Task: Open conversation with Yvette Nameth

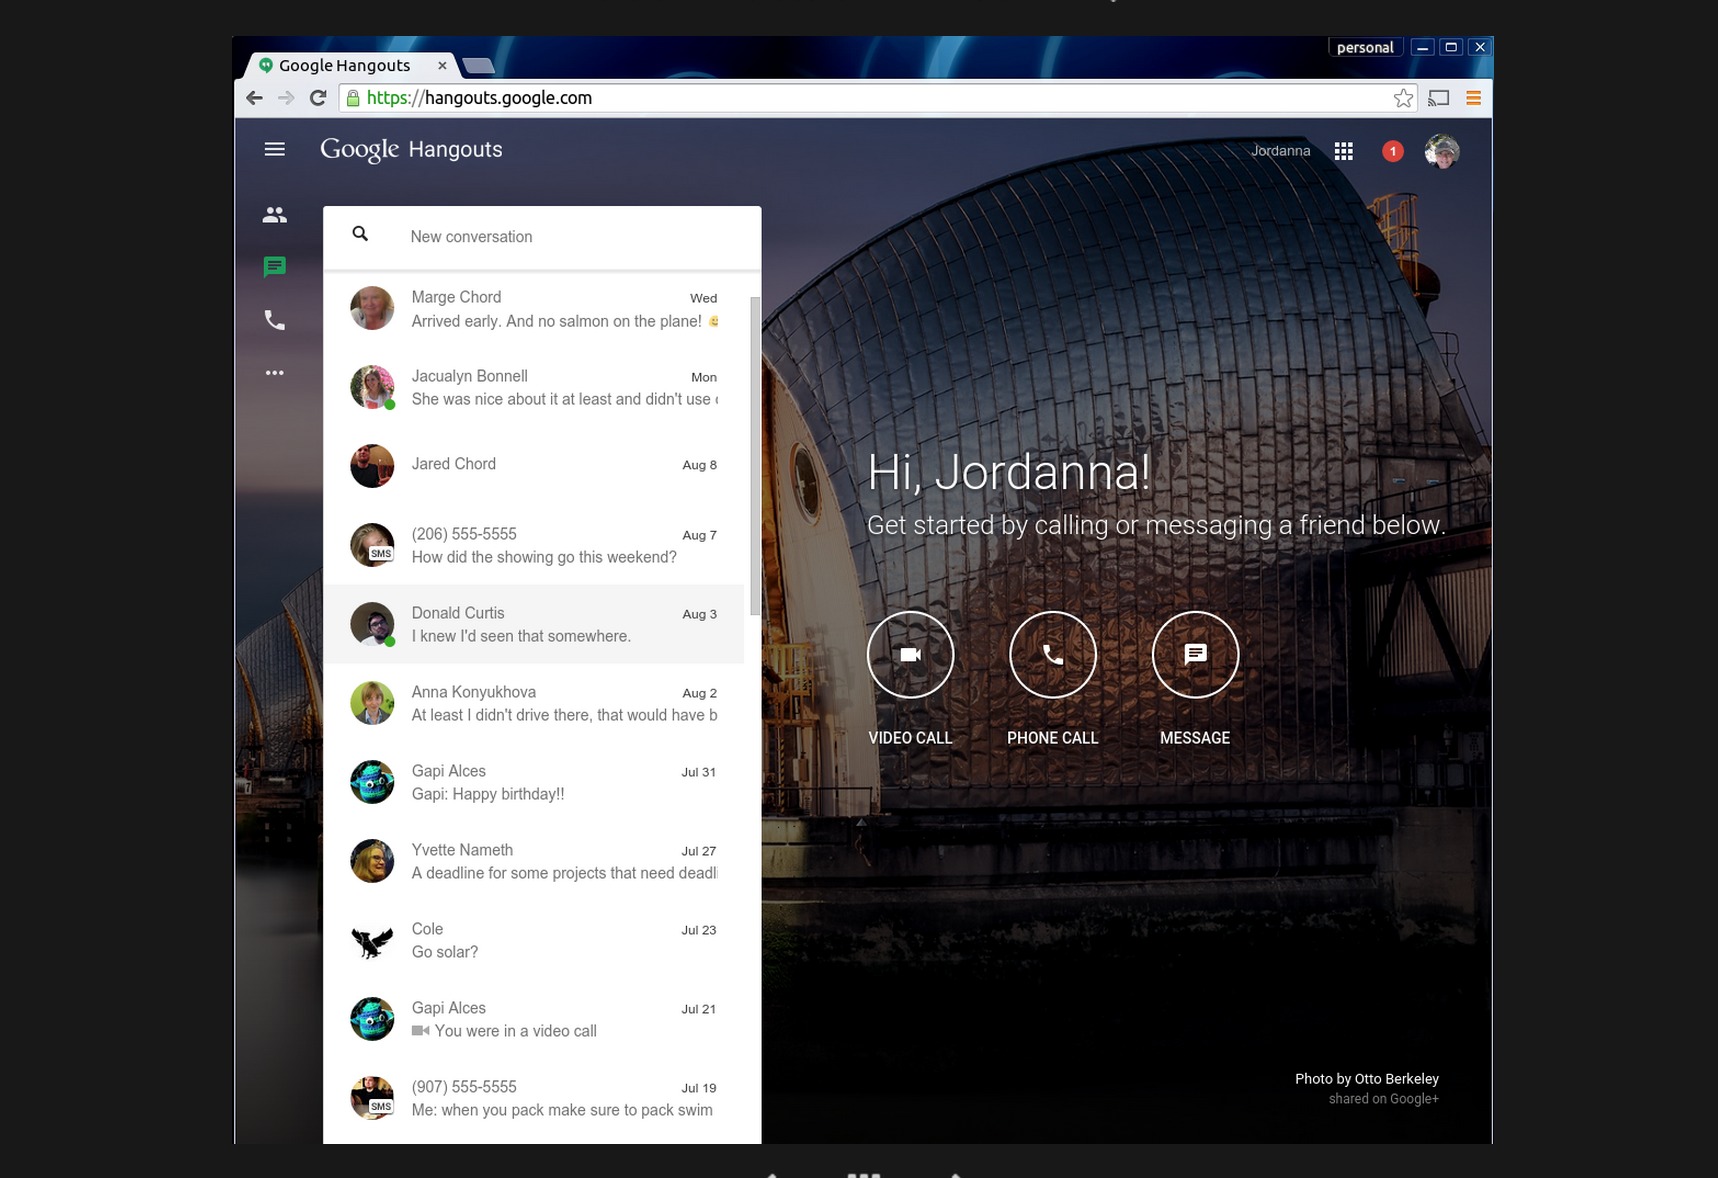Action: click(534, 861)
